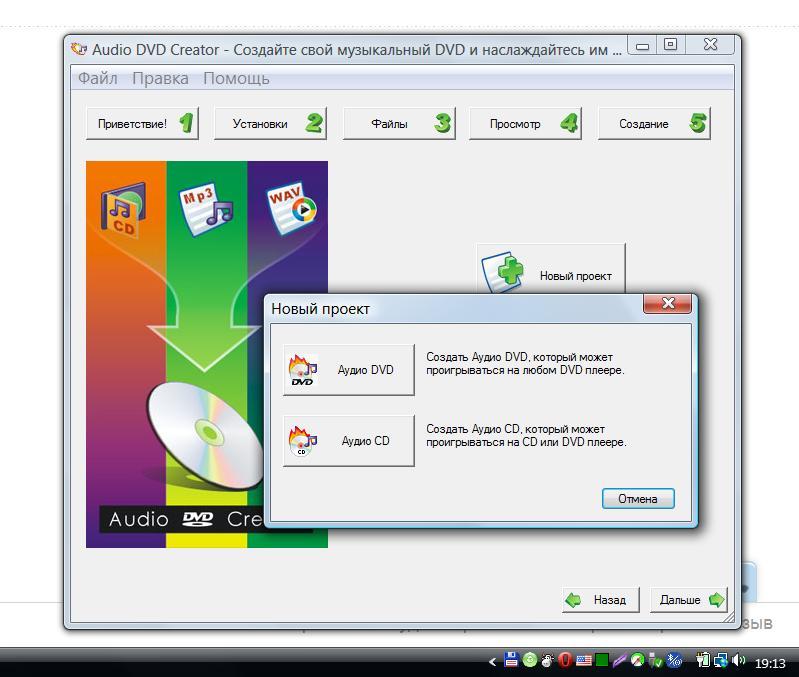The height and width of the screenshot is (677, 799).
Task: Minimize the Audio DVD Creator window
Action: click(642, 45)
